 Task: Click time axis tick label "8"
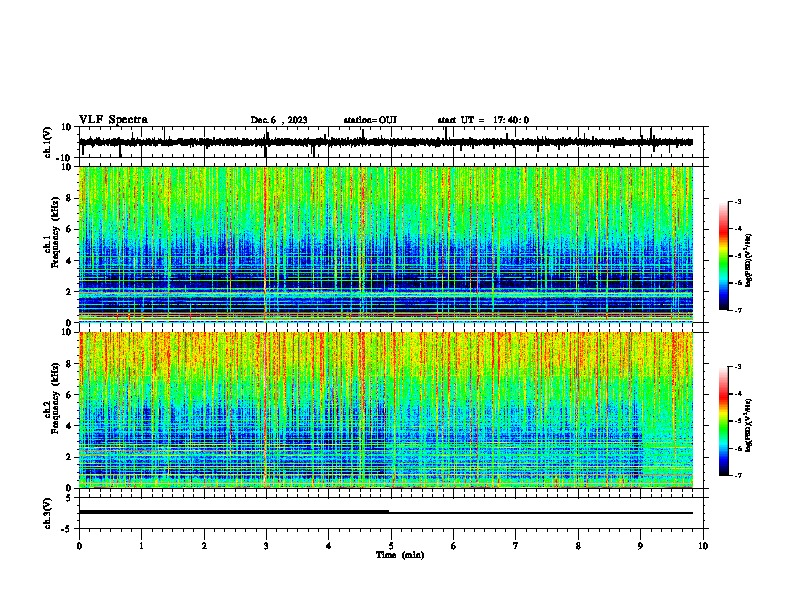point(578,546)
